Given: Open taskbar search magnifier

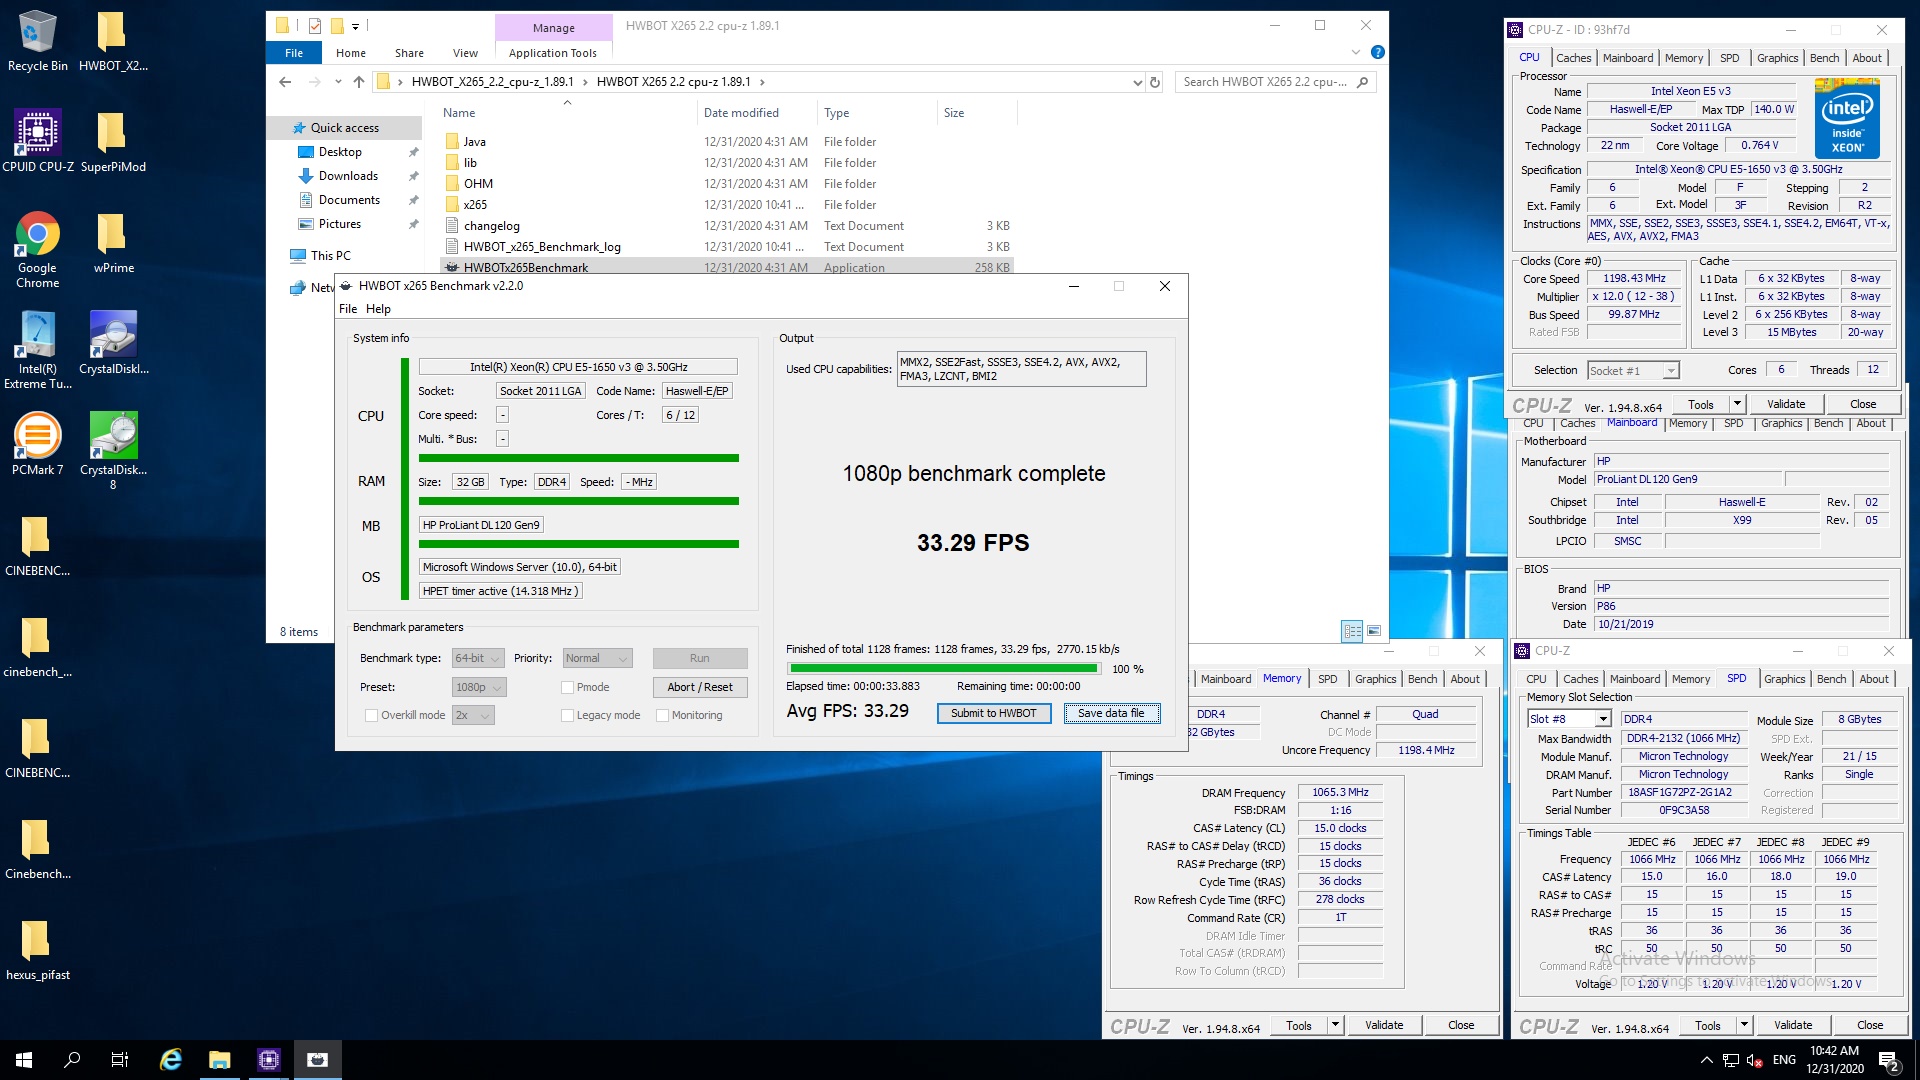Looking at the screenshot, I should pos(72,1060).
